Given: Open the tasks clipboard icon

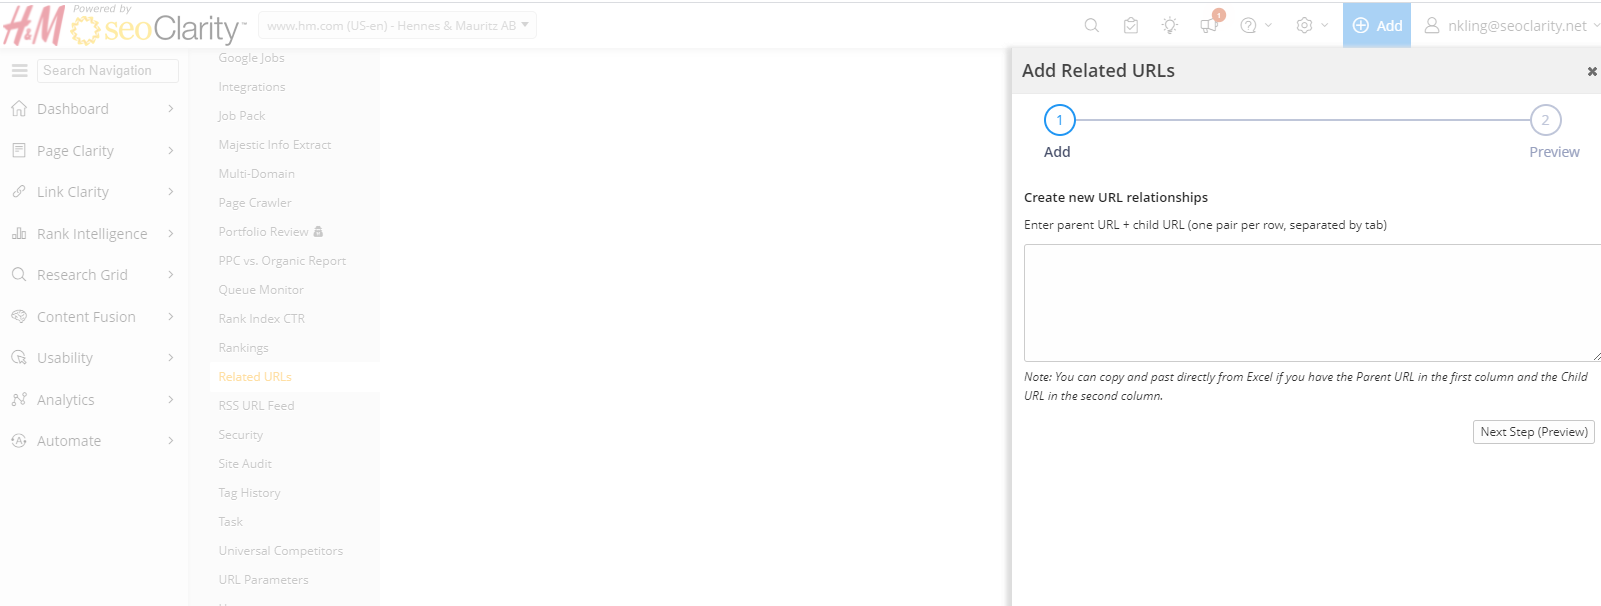Looking at the screenshot, I should (x=1130, y=26).
